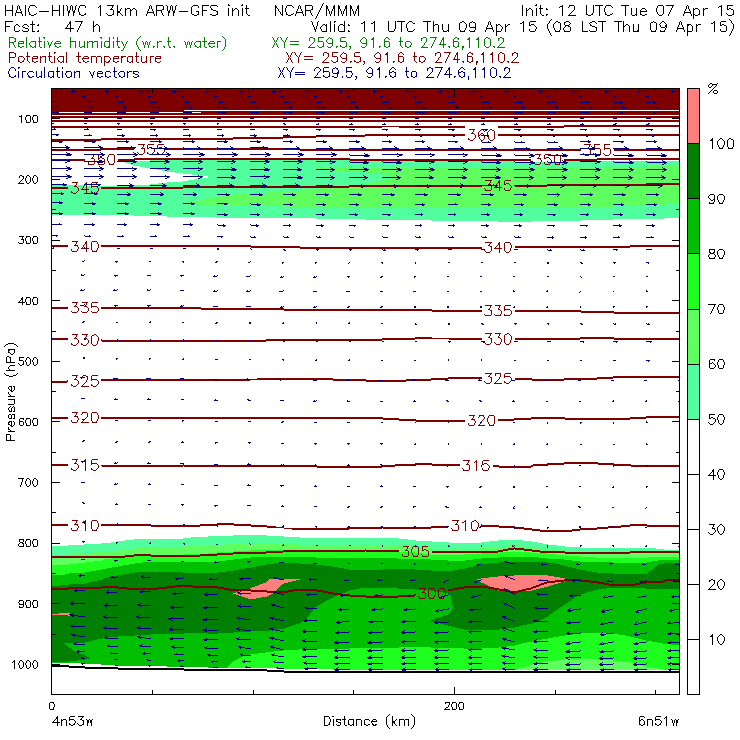Click the bright green 70-80% colorbar segment

[x=693, y=281]
